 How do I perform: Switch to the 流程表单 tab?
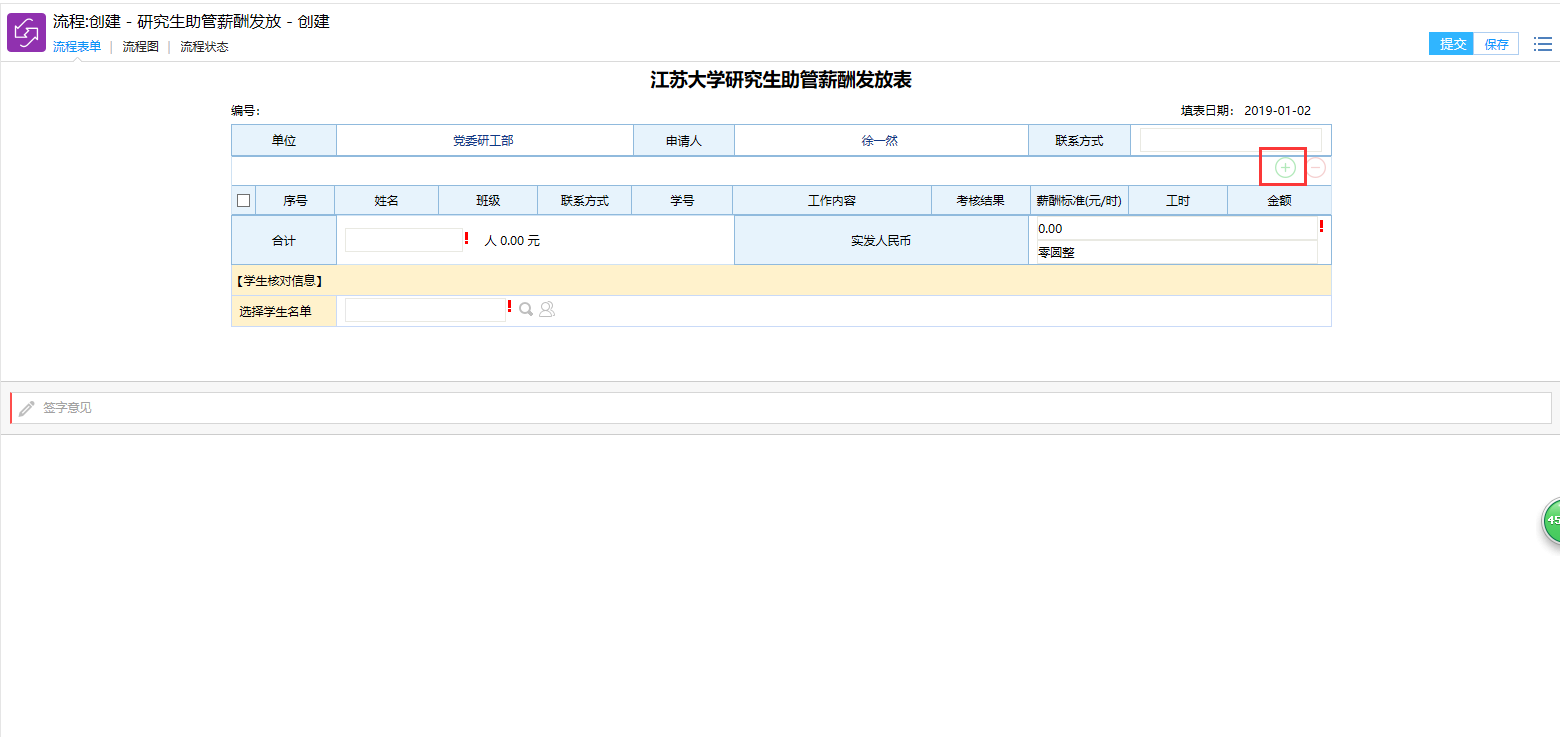coord(77,46)
